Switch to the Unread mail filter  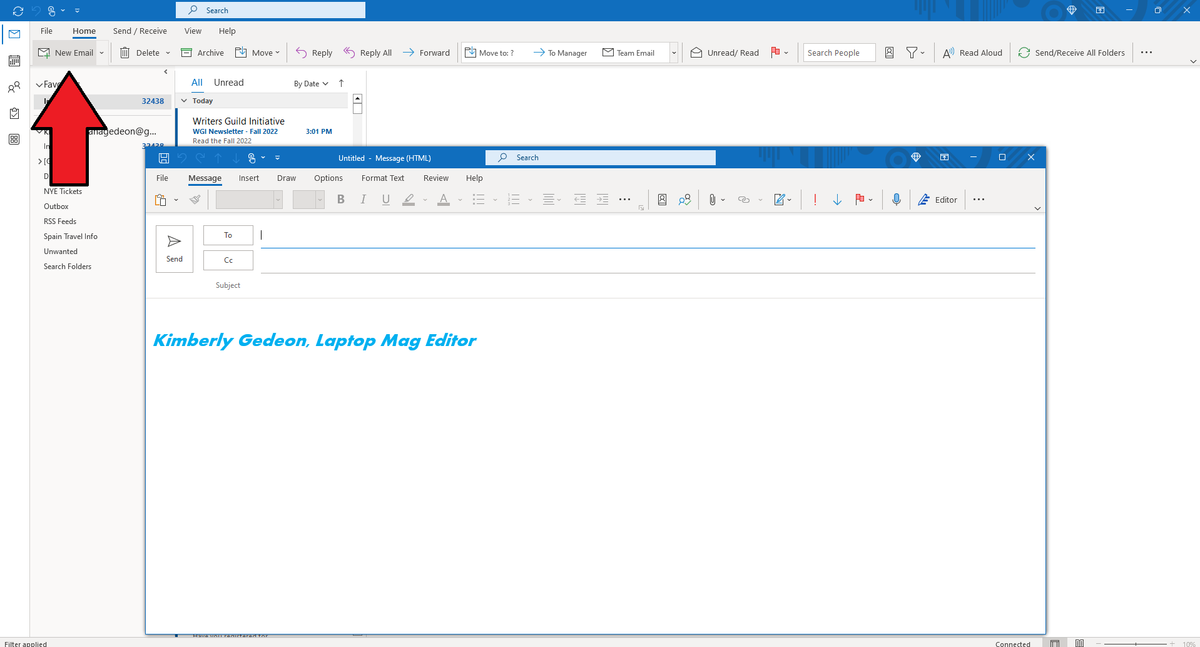(228, 82)
